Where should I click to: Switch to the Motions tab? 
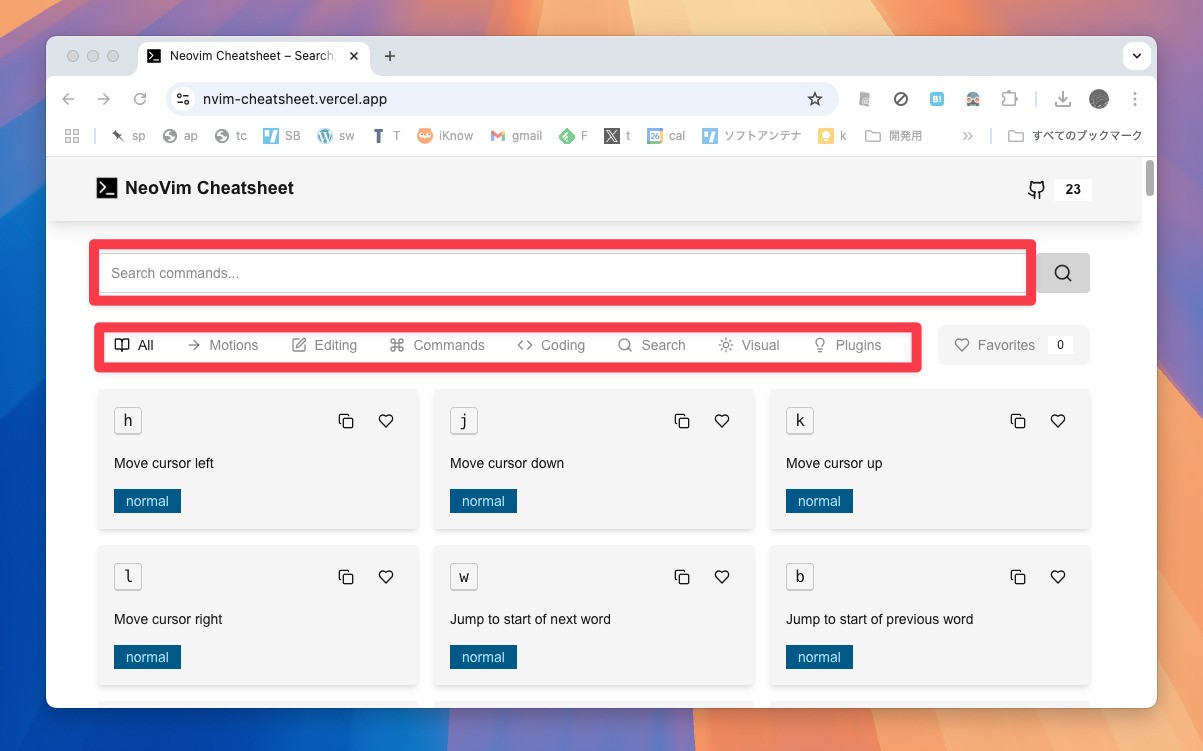tap(223, 345)
